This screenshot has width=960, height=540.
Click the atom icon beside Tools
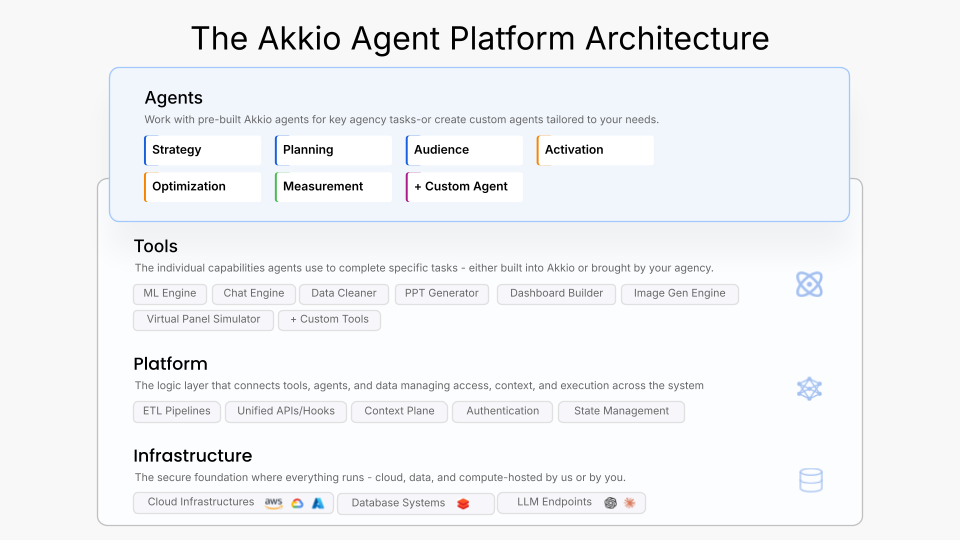click(809, 284)
